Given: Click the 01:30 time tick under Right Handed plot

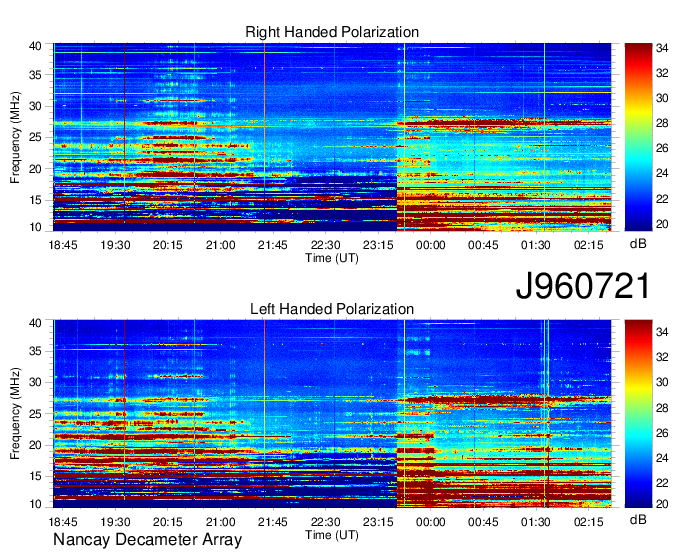Looking at the screenshot, I should 536,245.
